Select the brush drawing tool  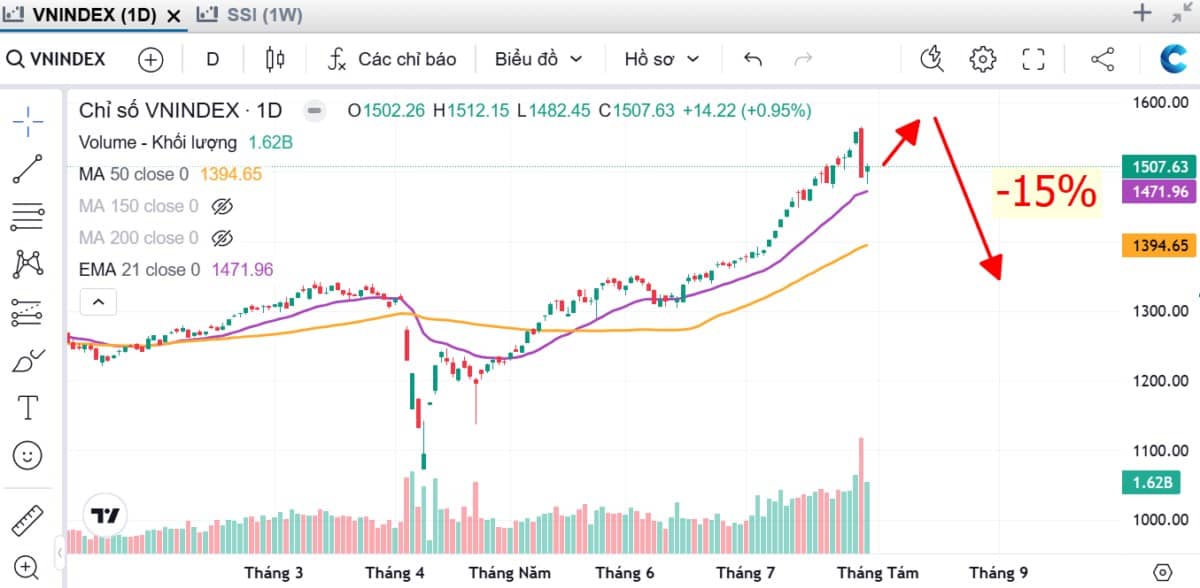pyautogui.click(x=28, y=360)
